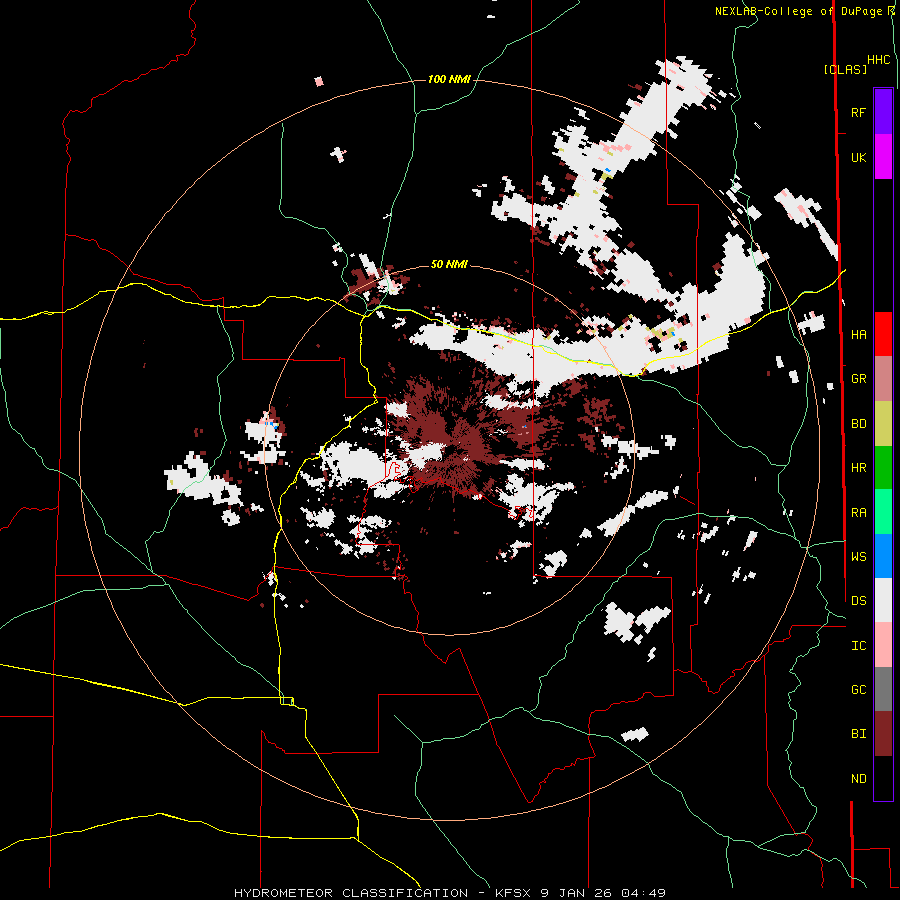Click the UK legend label
This screenshot has width=900, height=900.
click(x=858, y=158)
